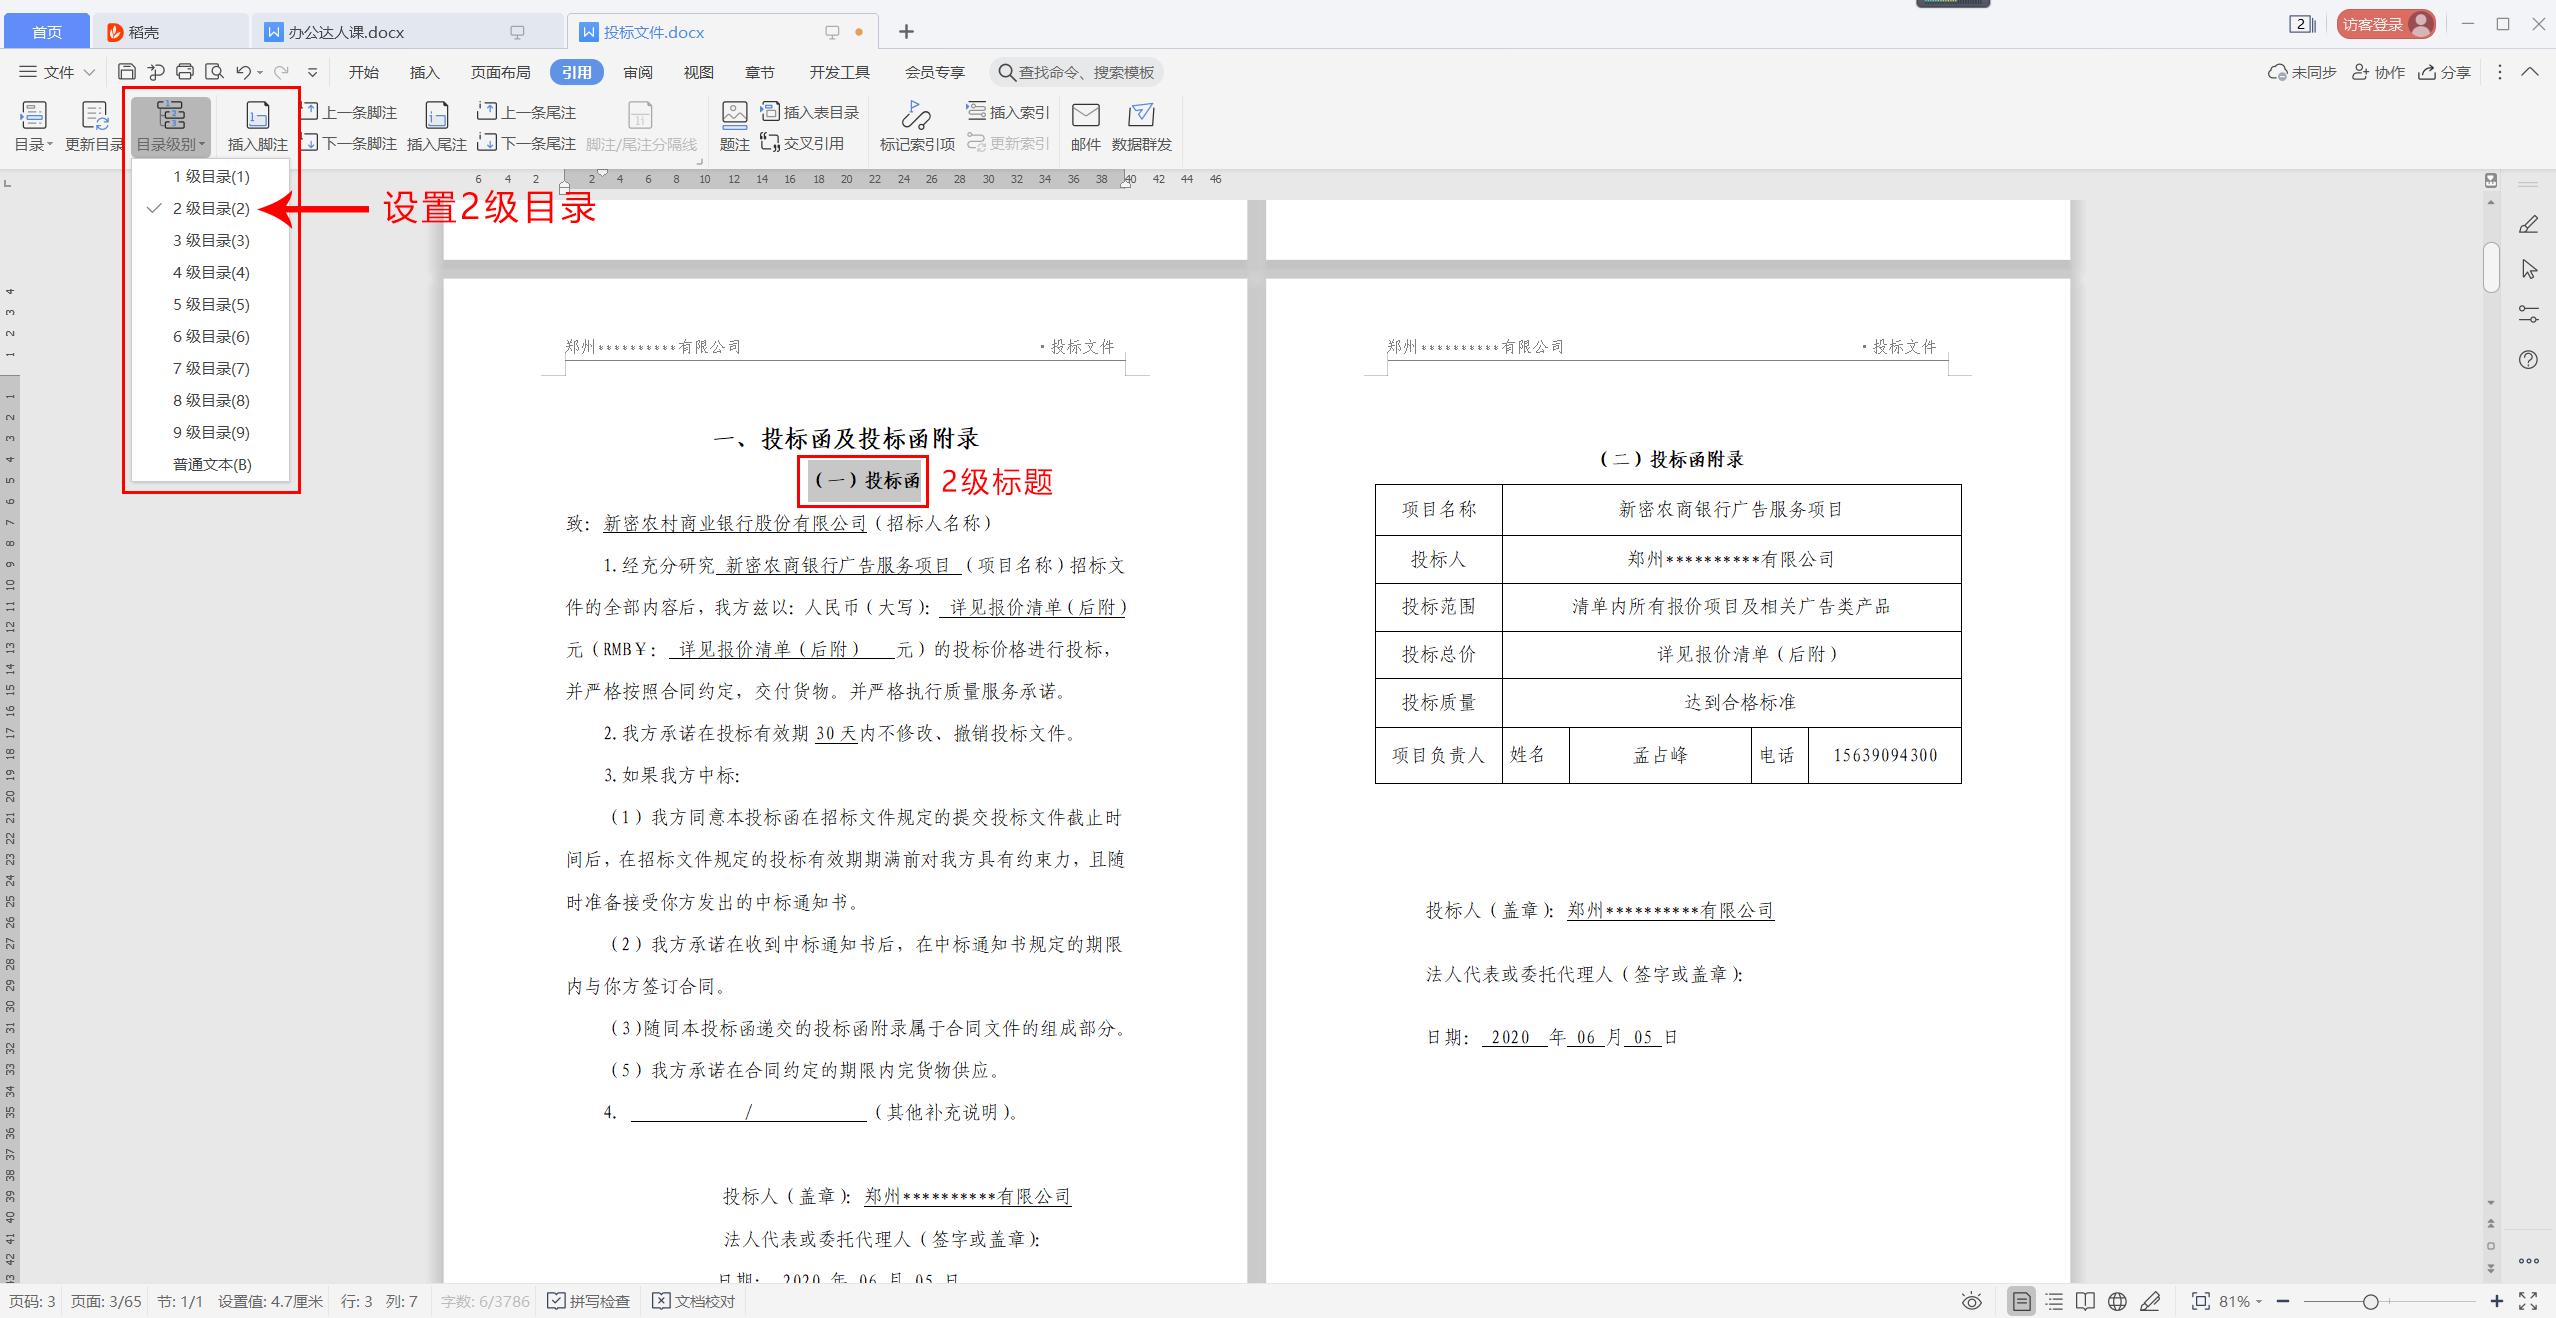The image size is (2556, 1318).
Task: Select 1 级目录(1) option
Action: coord(210,176)
